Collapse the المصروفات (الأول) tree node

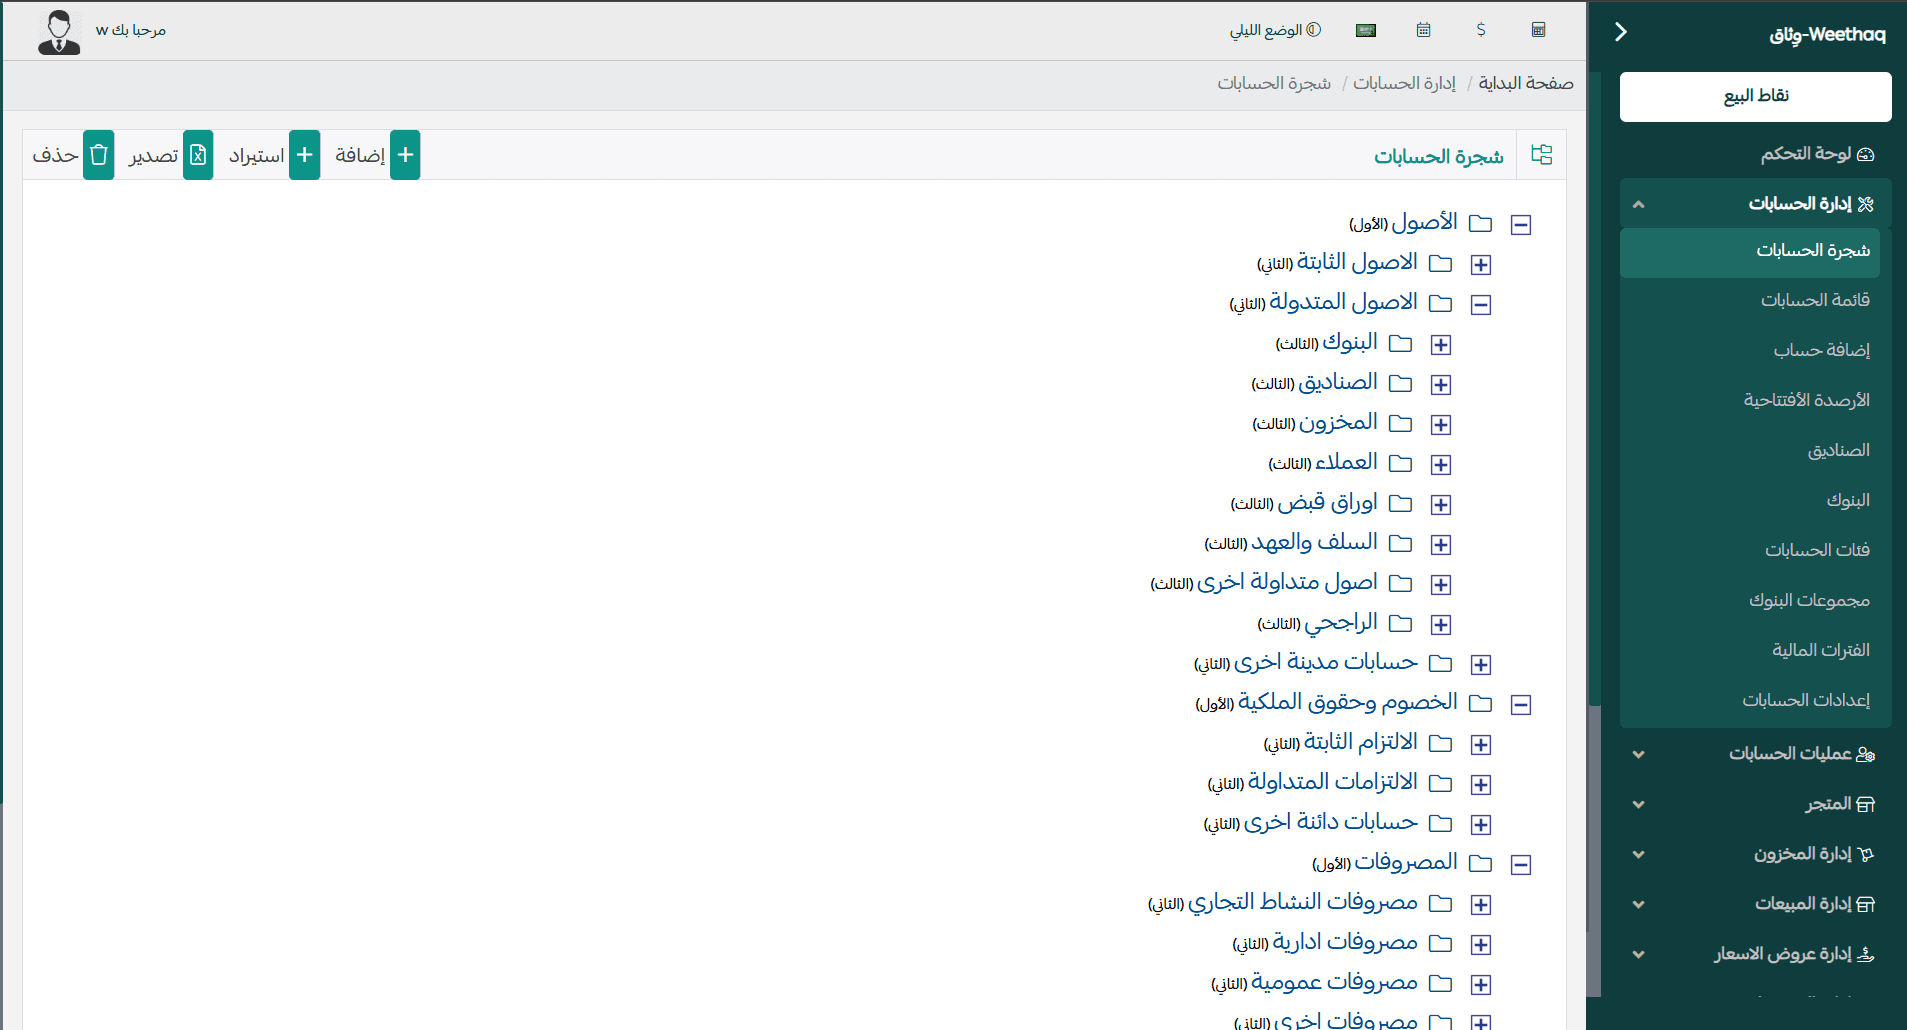click(1522, 863)
